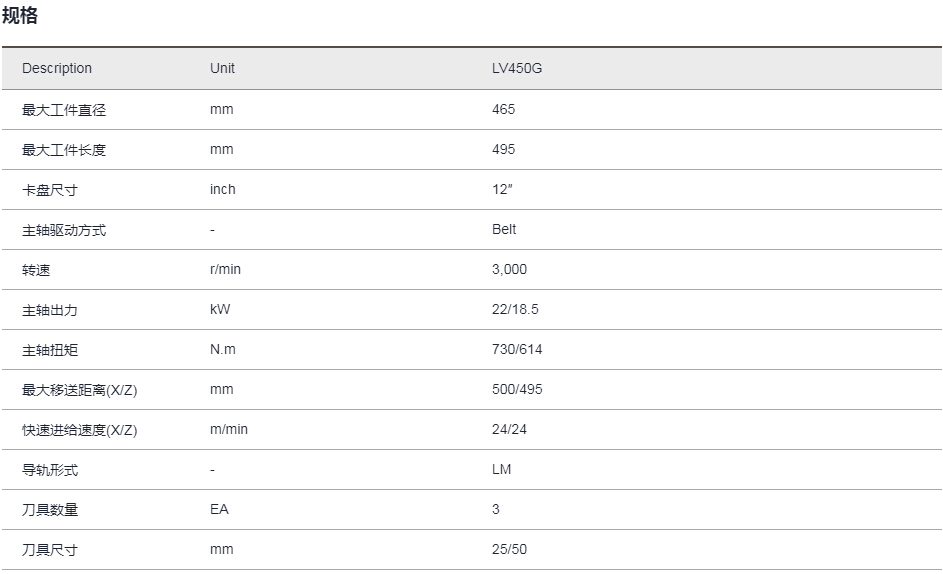Click the 3,000 r/min speed value
This screenshot has width=943, height=574.
(509, 269)
